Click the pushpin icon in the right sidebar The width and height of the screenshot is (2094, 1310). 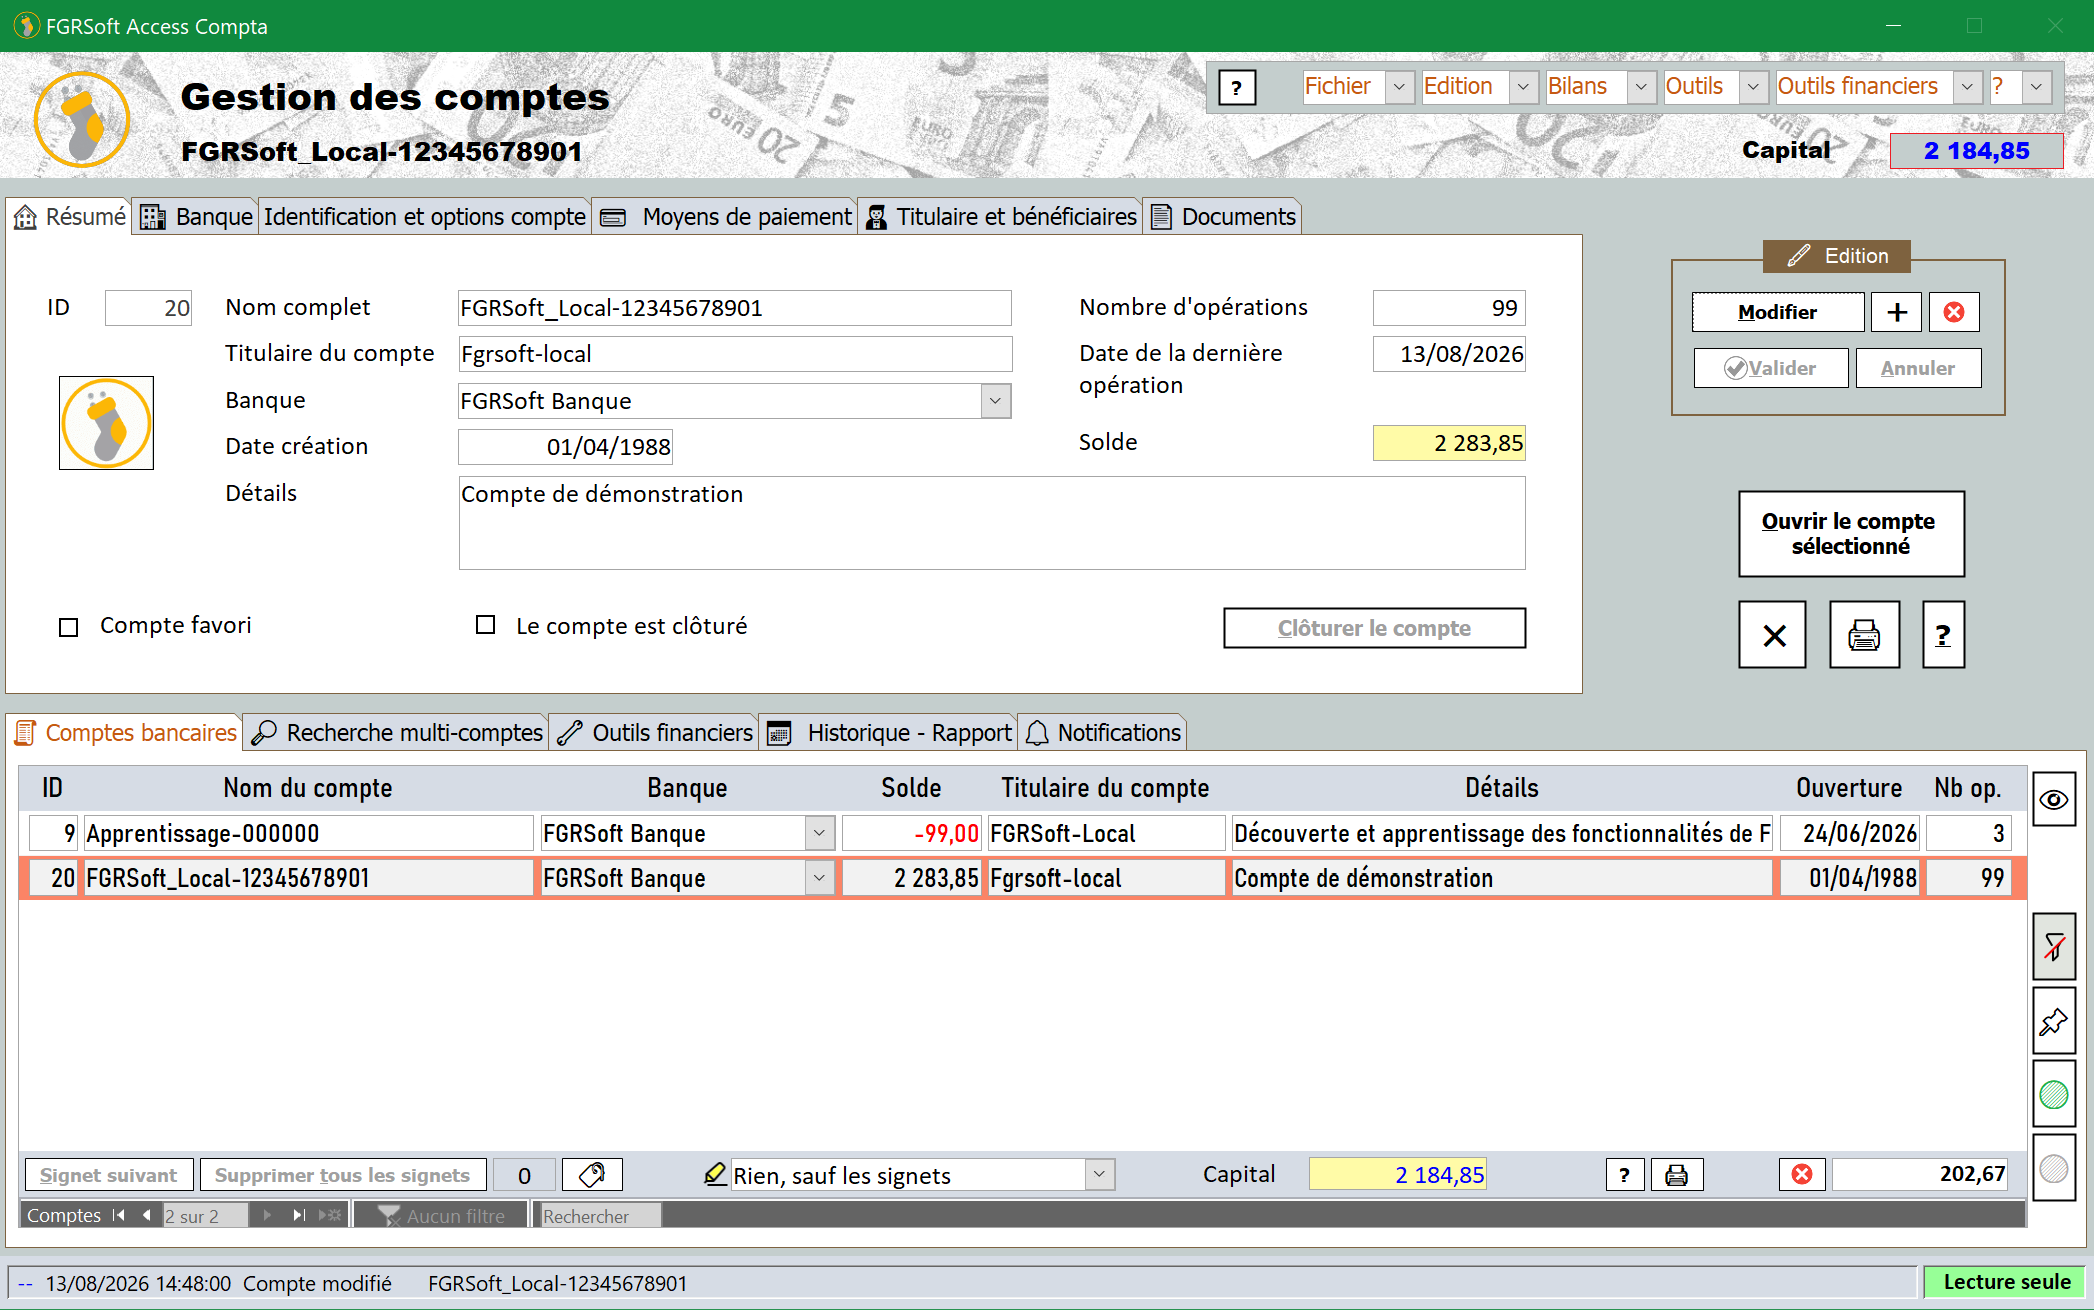point(2054,1021)
